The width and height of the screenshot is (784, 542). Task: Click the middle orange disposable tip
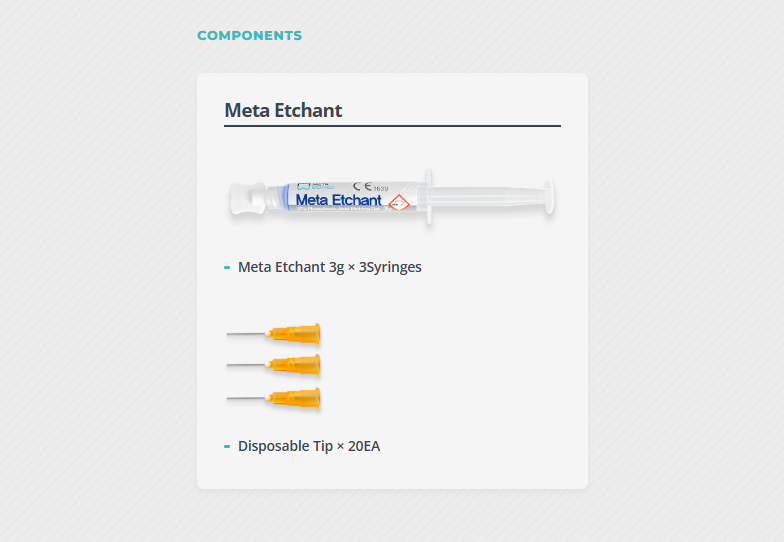pos(293,365)
